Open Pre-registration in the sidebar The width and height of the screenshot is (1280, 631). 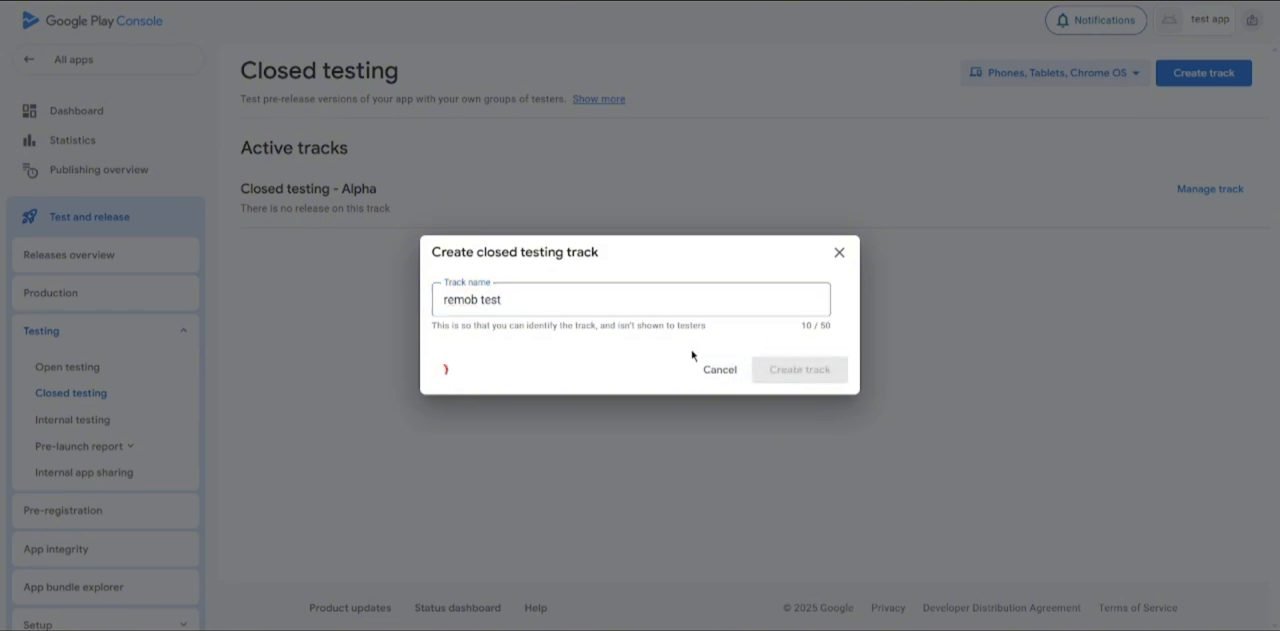105,511
